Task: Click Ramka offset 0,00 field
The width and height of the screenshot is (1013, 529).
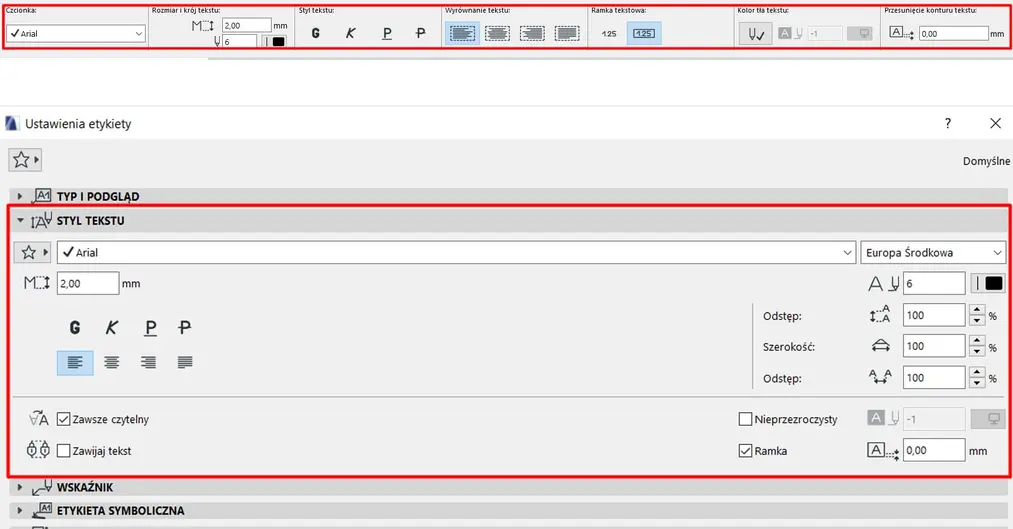Action: (934, 450)
